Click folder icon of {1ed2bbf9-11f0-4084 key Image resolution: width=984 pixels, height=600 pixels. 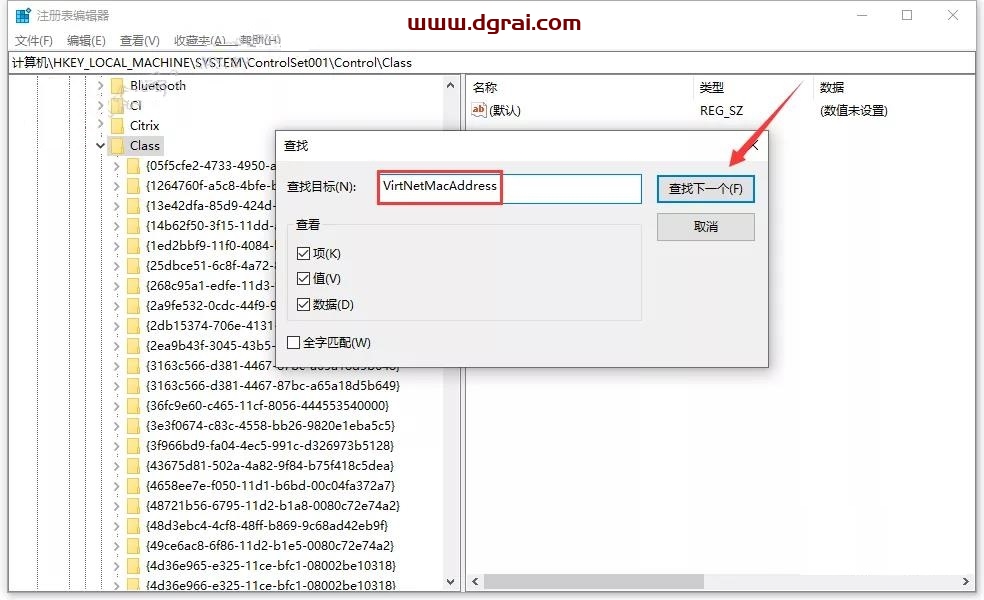[134, 246]
